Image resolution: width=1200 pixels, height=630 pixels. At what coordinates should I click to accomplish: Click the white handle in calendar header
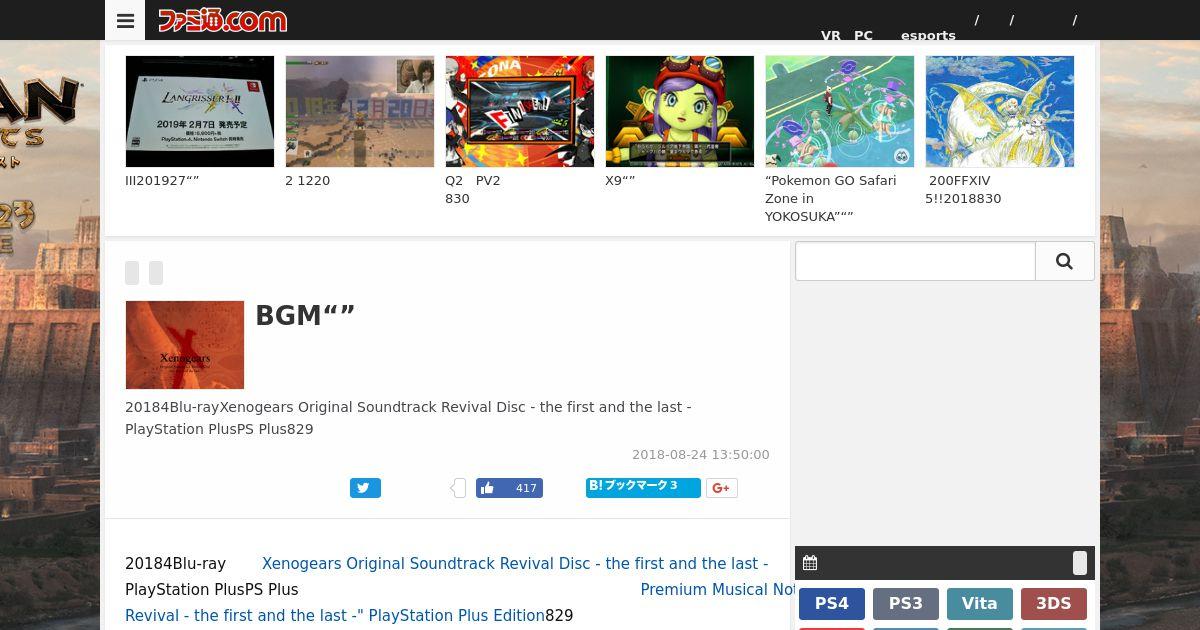pos(1080,563)
